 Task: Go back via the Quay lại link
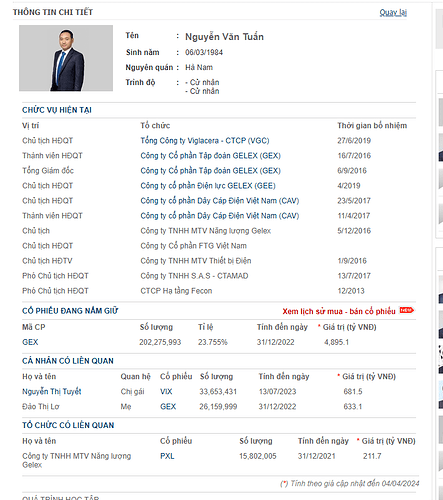(393, 13)
